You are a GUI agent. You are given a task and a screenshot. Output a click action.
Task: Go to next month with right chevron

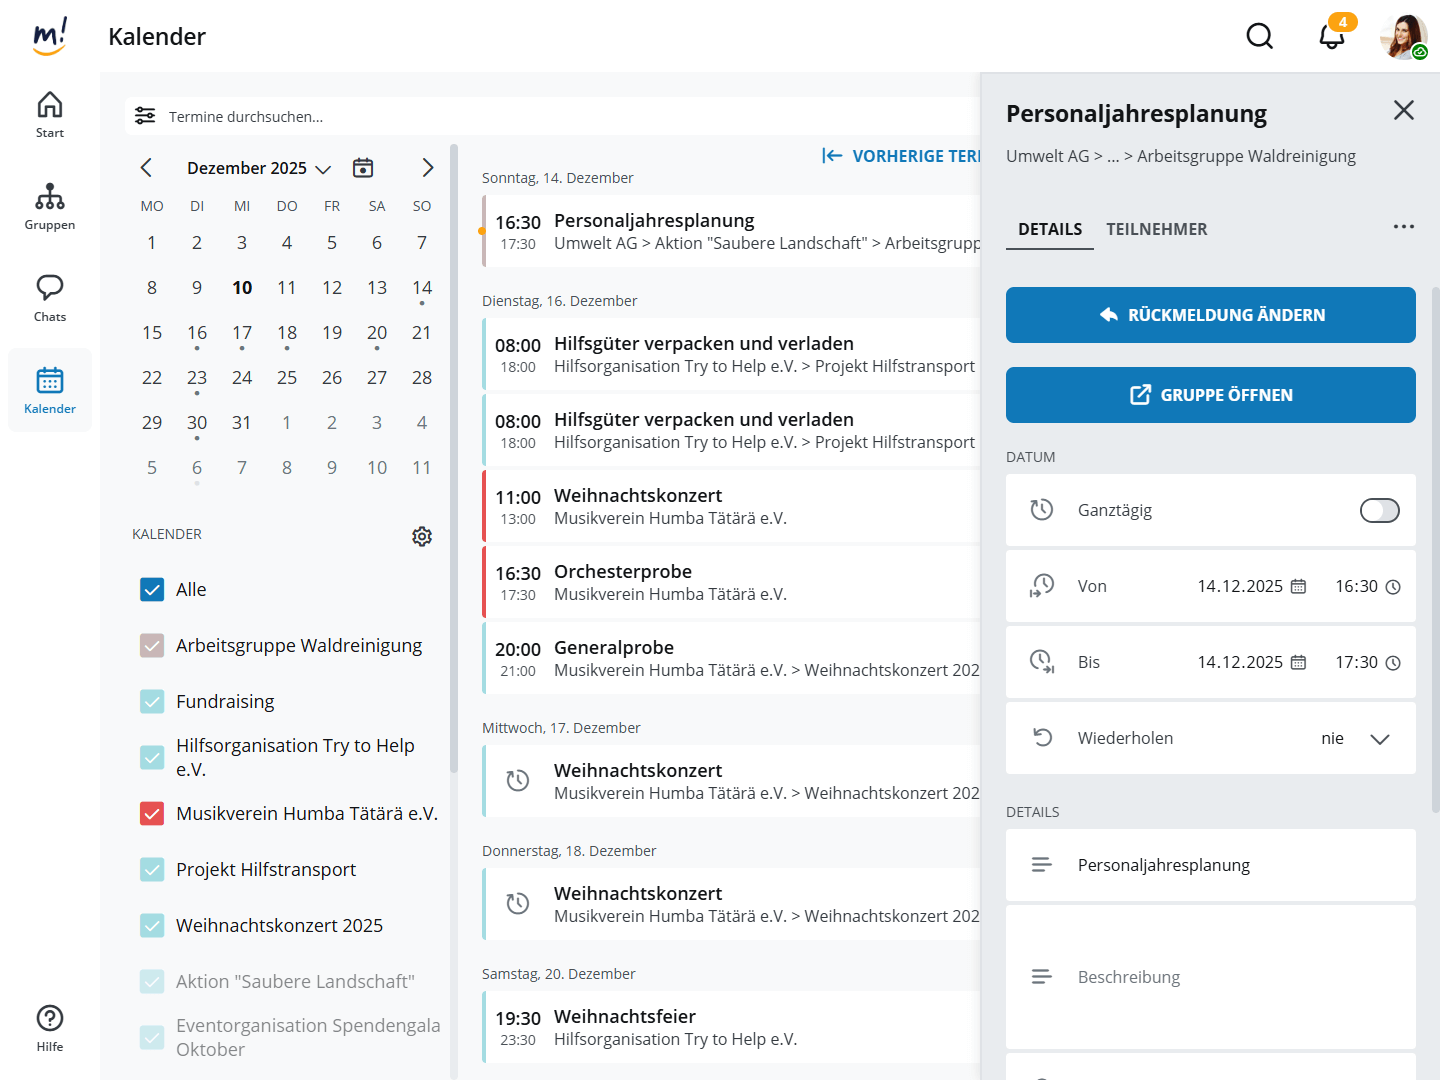coord(427,168)
